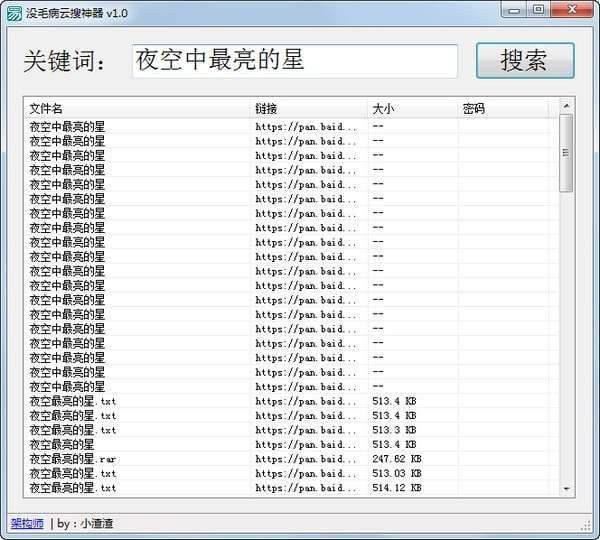Click the vertical scrollbar thumb
Viewport: 600px width, 540px height.
coord(566,153)
